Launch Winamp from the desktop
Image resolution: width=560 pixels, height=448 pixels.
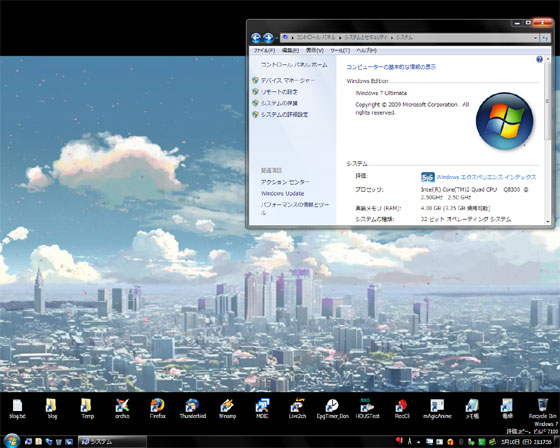coord(227,409)
